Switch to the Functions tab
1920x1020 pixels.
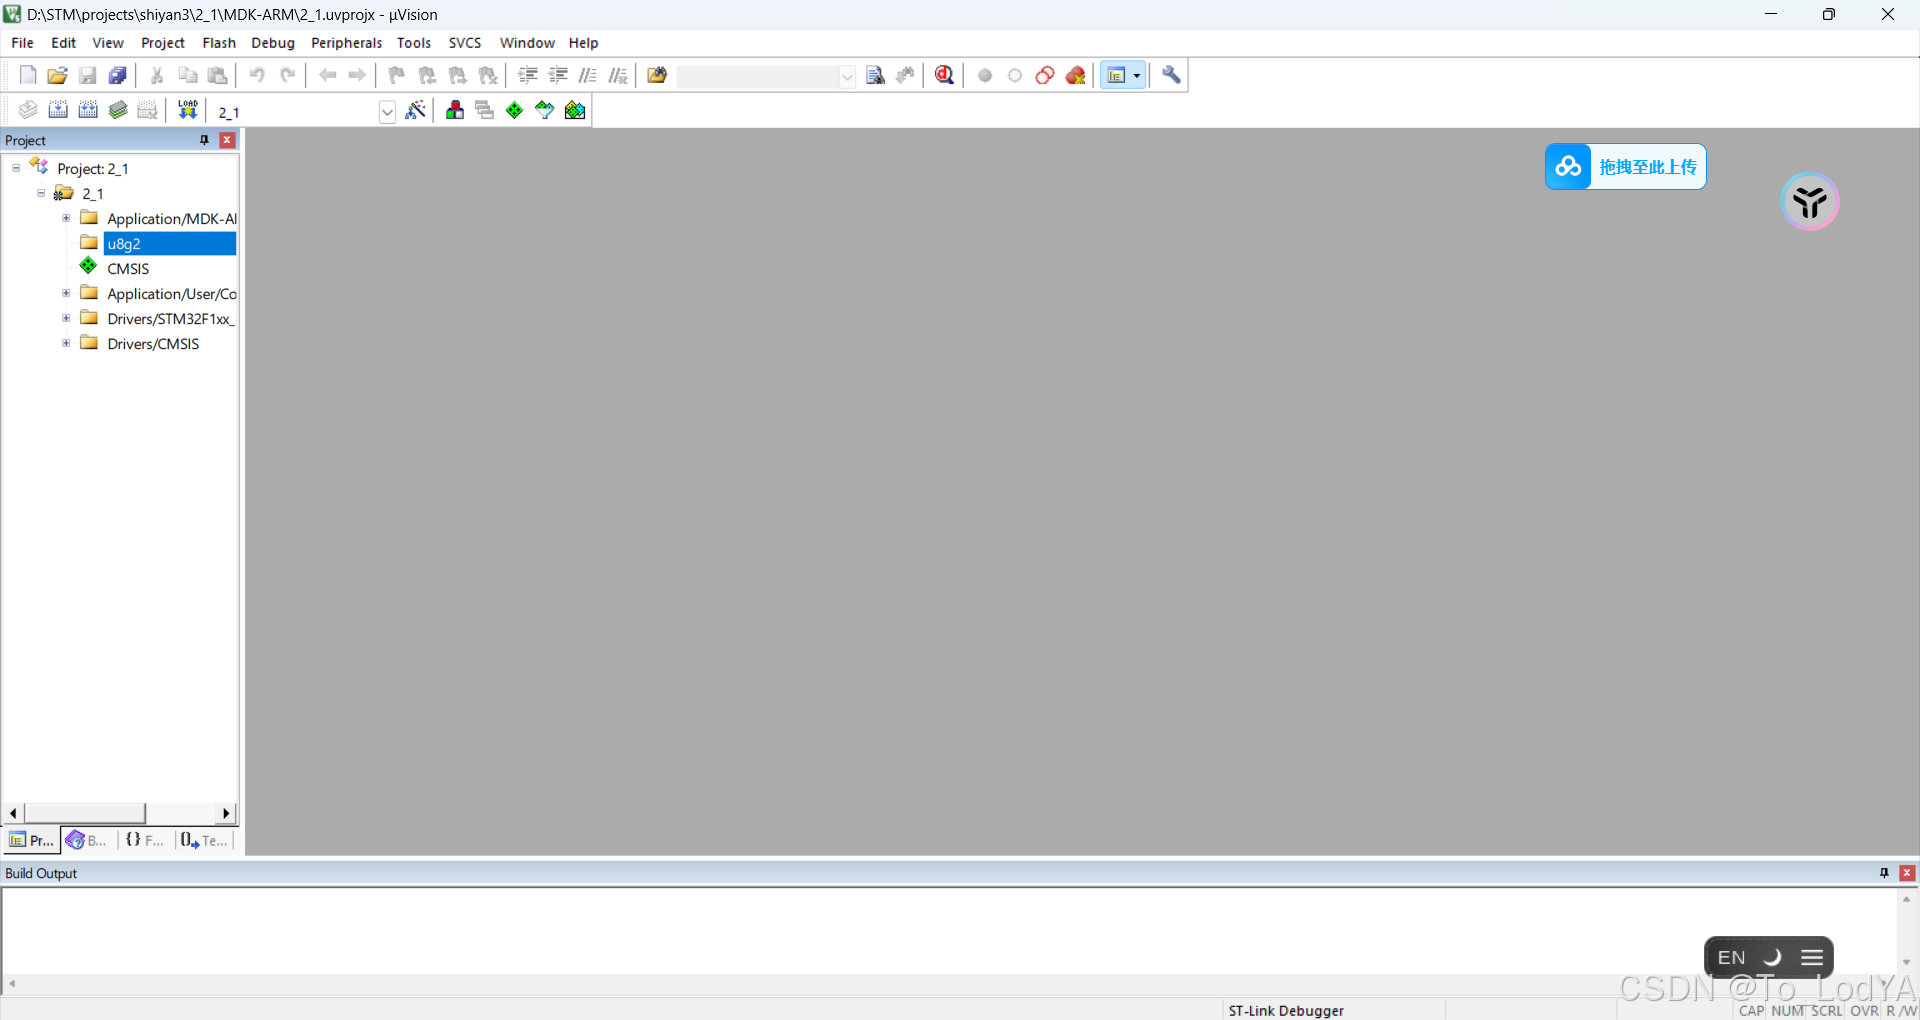coord(145,840)
